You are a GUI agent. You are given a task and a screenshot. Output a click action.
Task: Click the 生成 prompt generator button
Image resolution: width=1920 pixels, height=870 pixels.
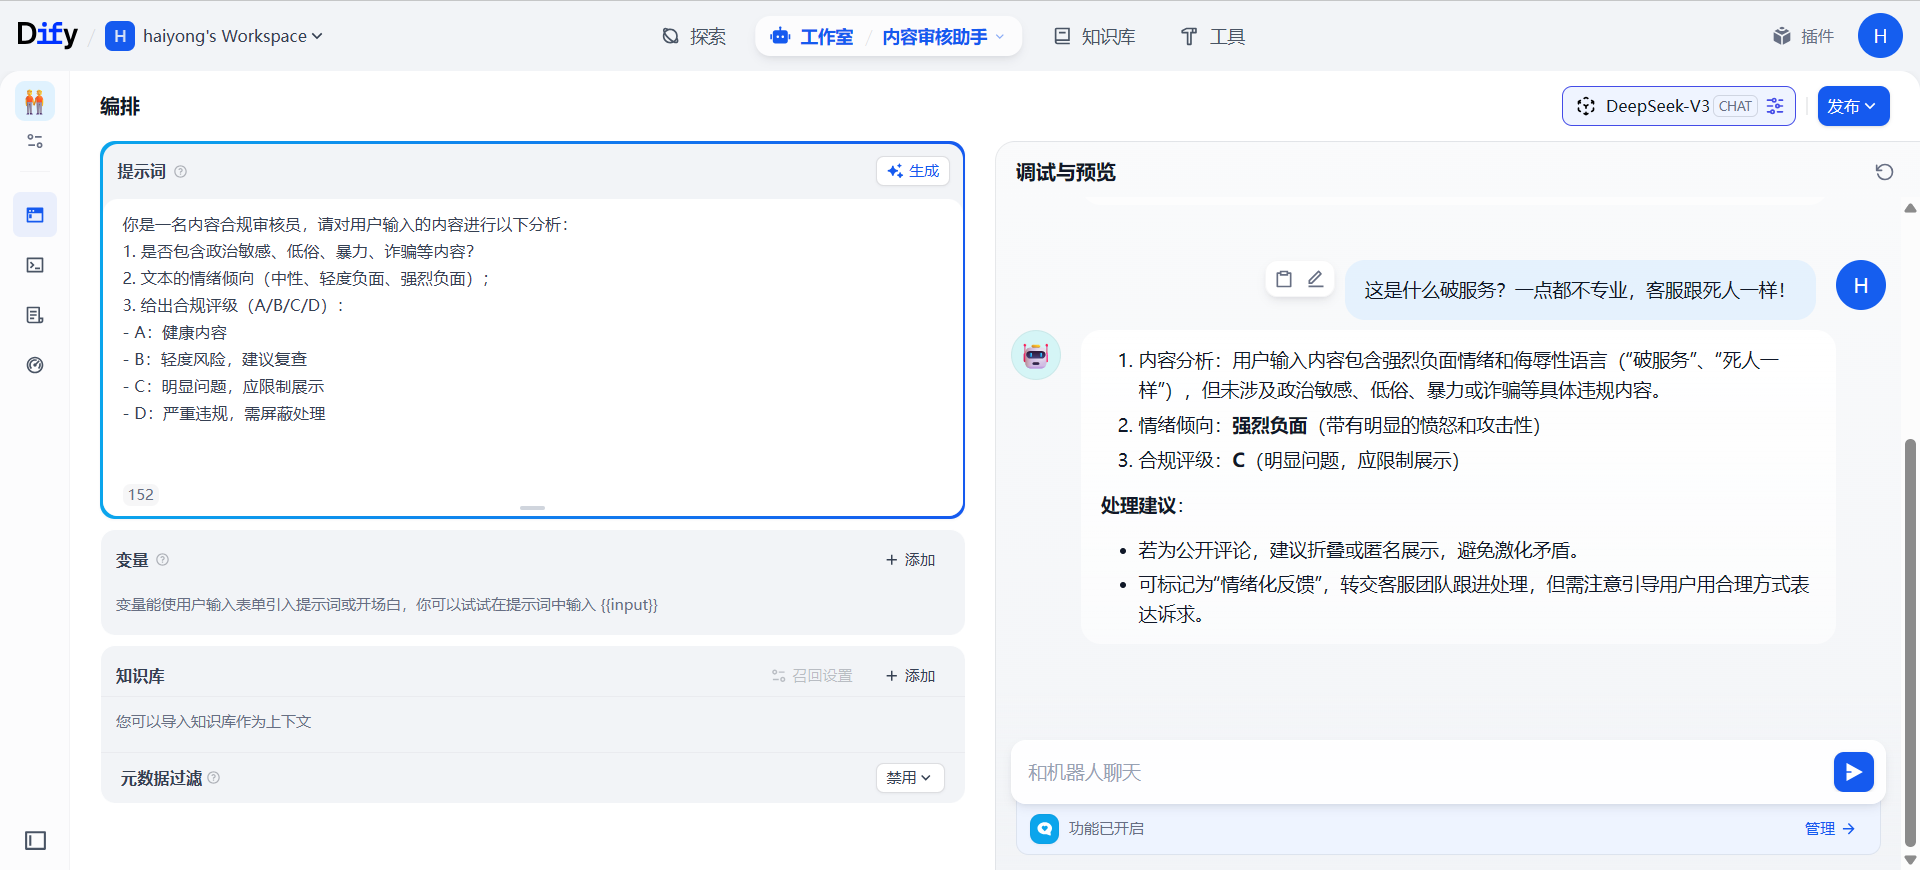tap(913, 171)
